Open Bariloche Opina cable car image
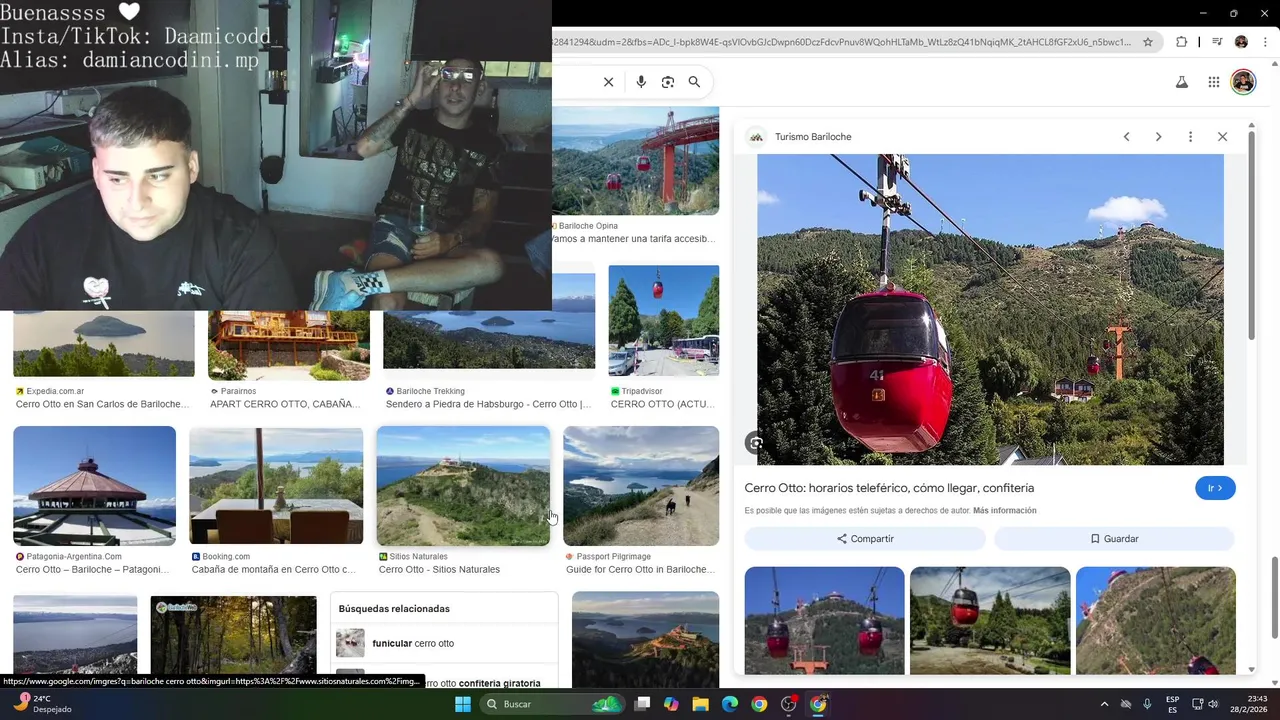This screenshot has width=1280, height=720. click(x=636, y=160)
